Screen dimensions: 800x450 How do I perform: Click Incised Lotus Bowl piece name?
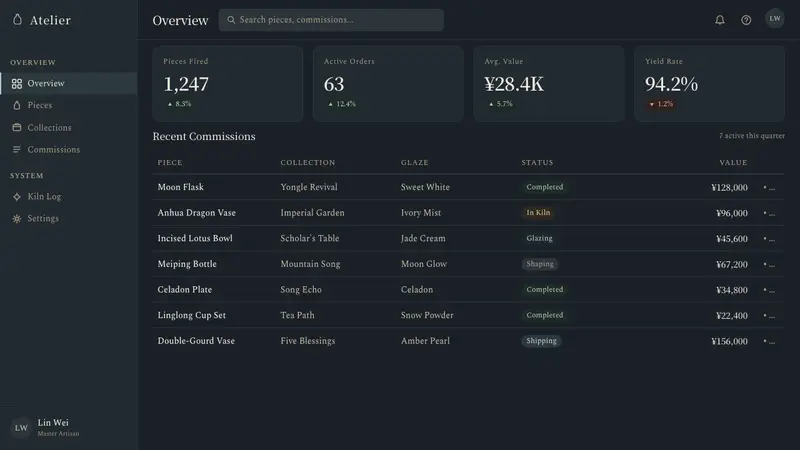195,238
